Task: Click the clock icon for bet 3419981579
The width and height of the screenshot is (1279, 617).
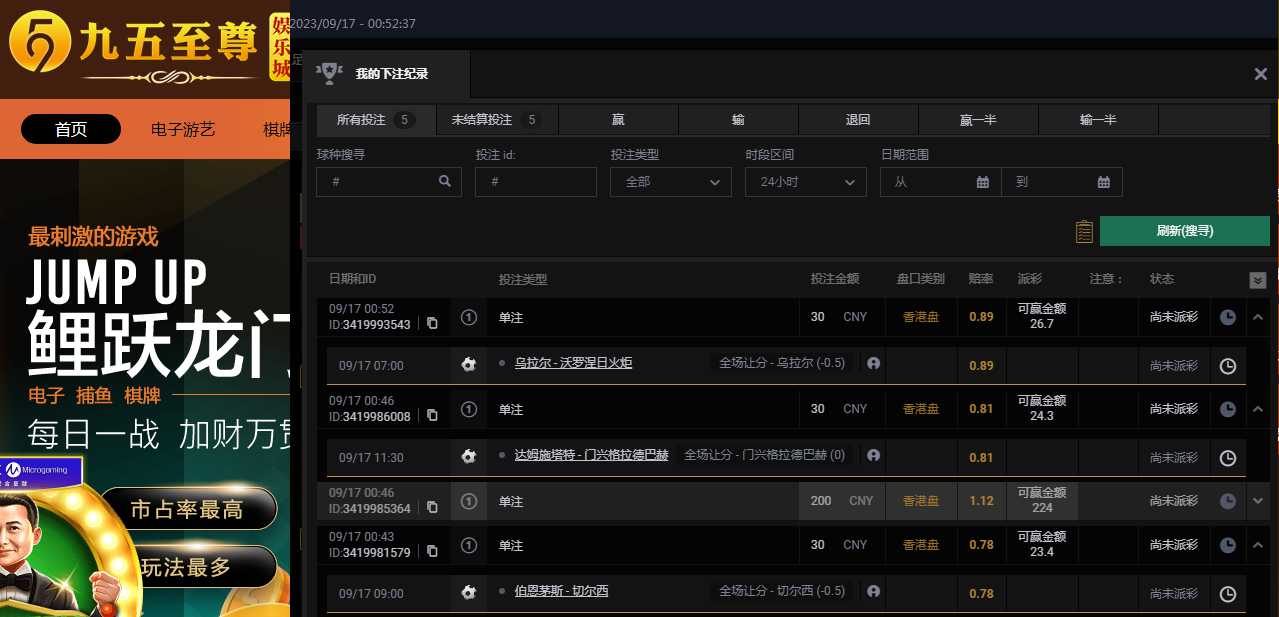Action: (1228, 545)
